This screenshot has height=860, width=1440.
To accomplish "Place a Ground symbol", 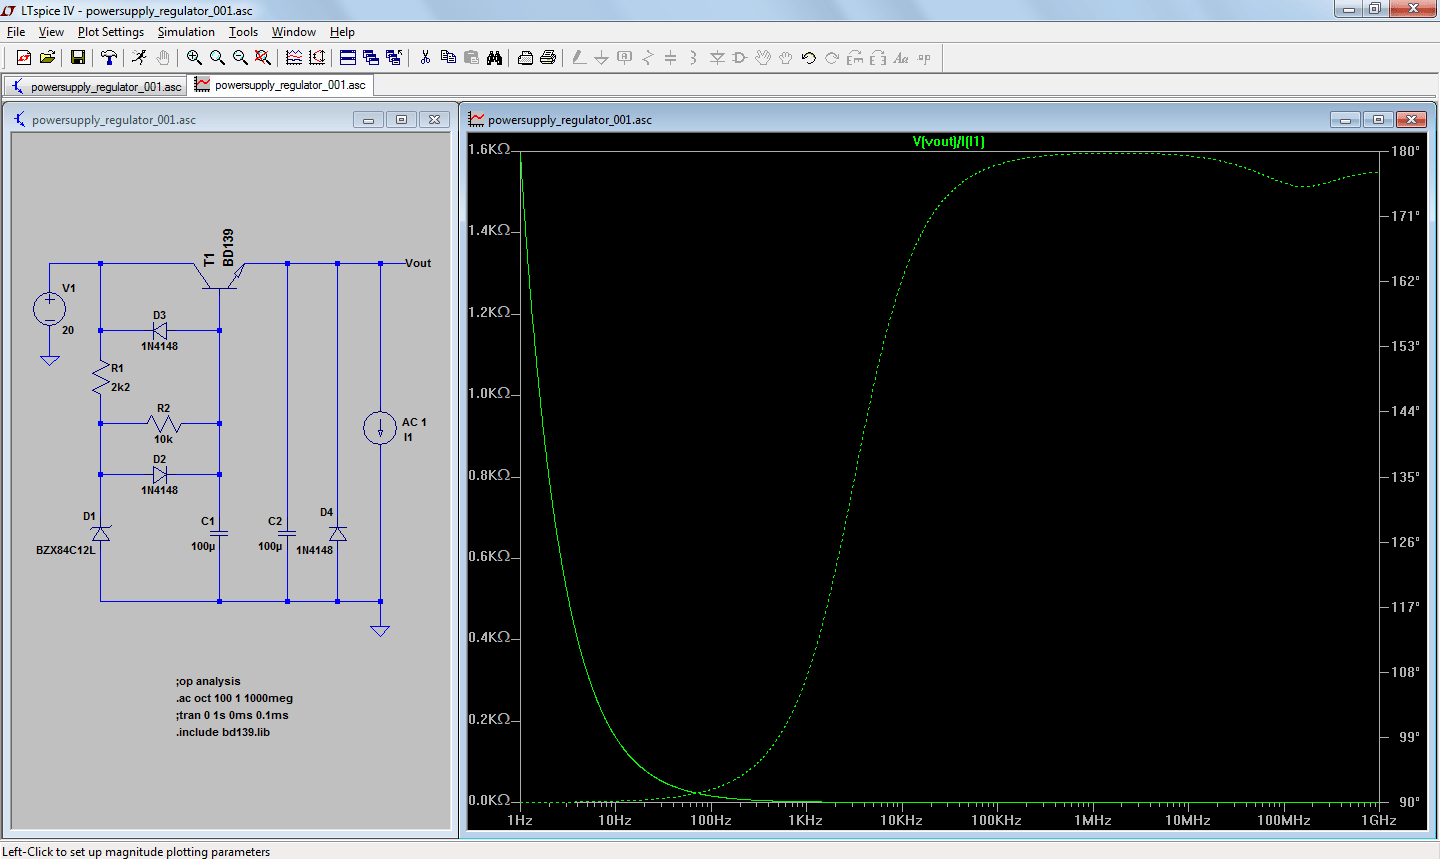I will pos(600,57).
